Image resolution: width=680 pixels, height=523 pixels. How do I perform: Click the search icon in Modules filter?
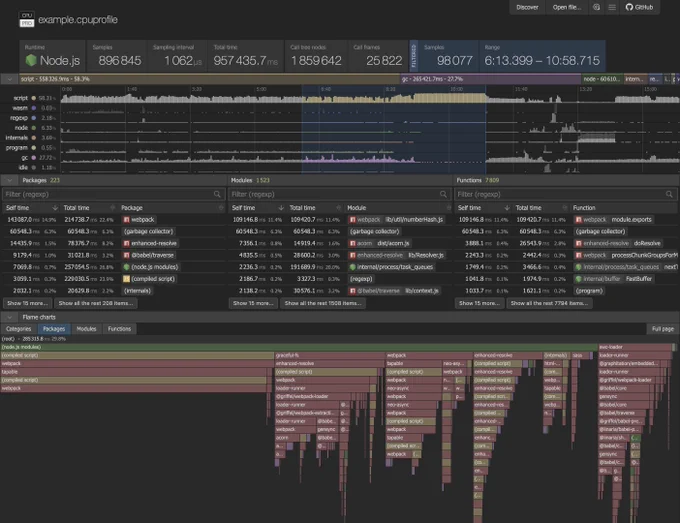(x=443, y=194)
